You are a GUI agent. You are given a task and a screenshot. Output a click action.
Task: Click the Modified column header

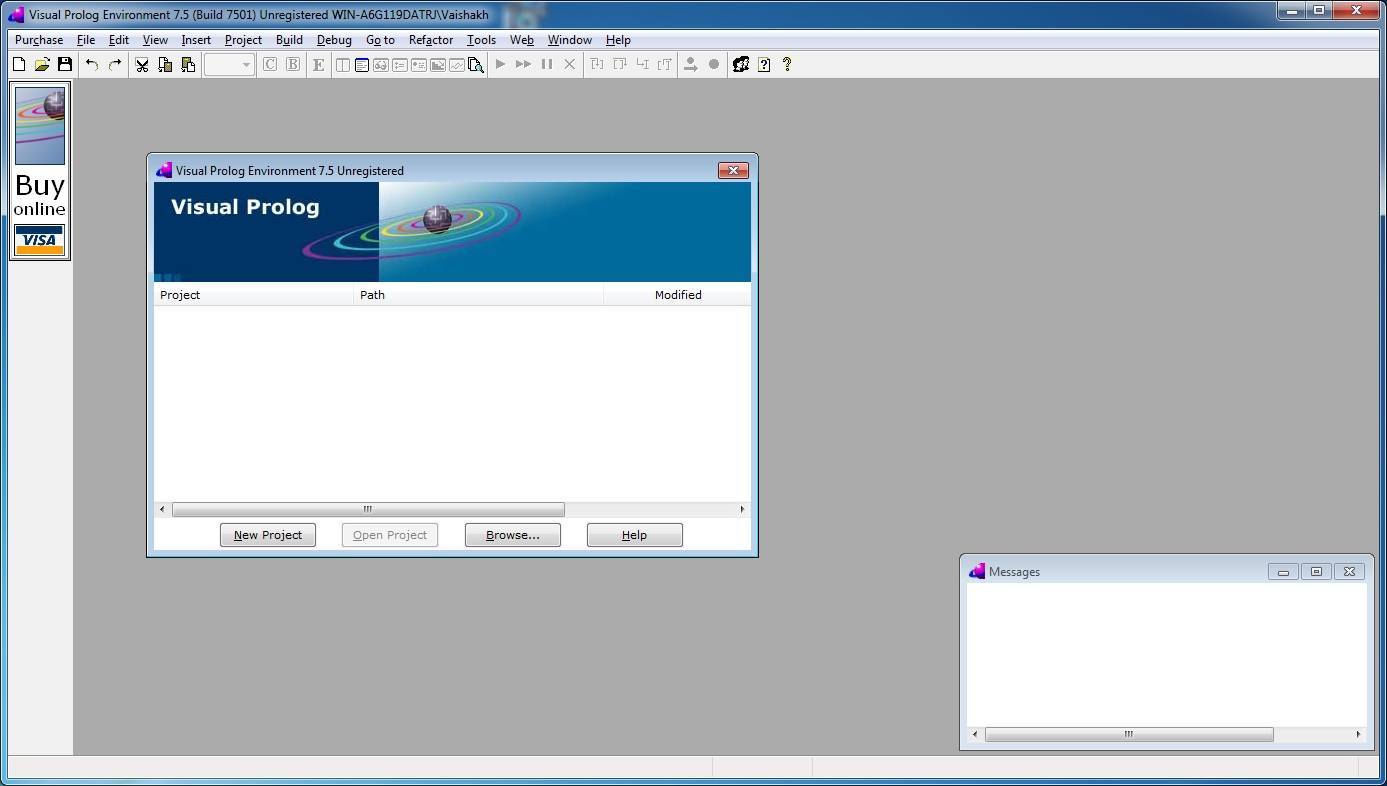click(678, 295)
